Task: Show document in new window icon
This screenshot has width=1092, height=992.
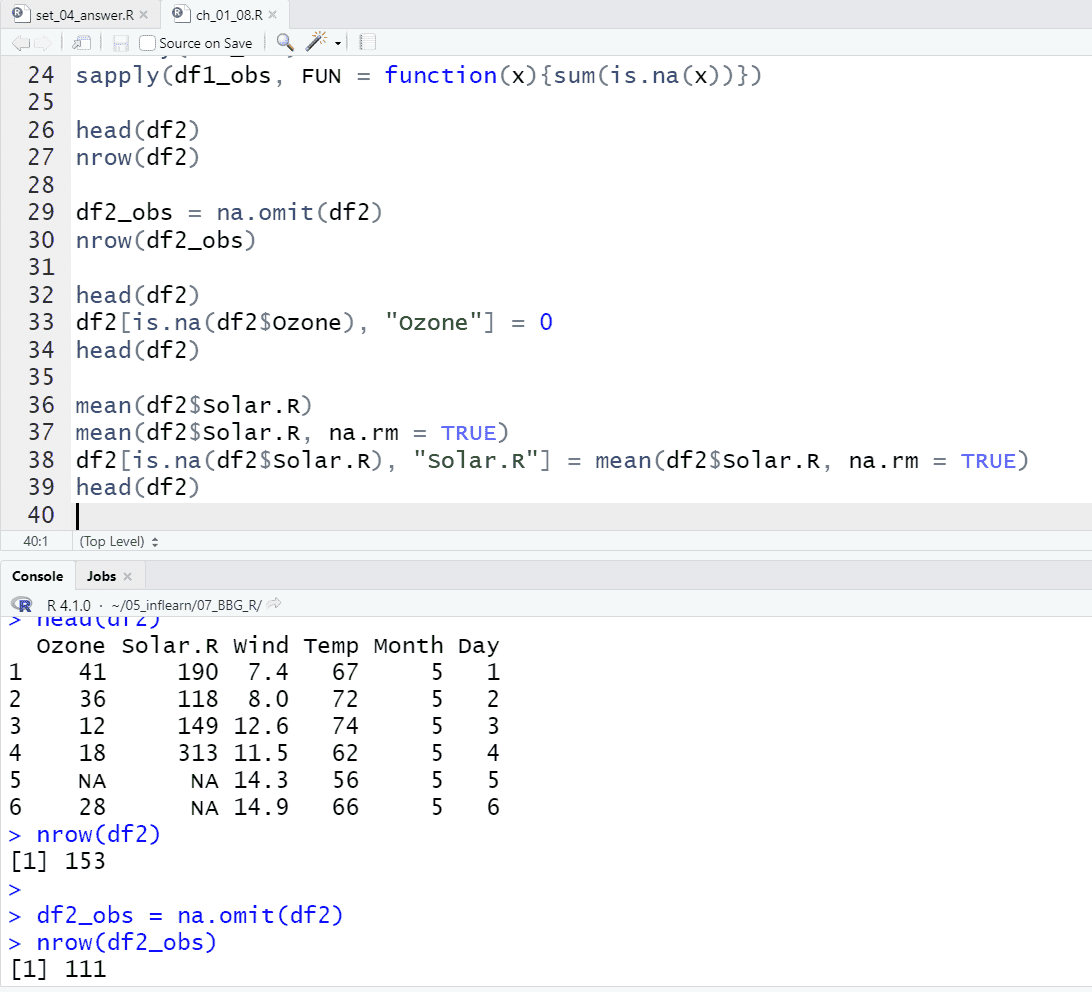Action: point(81,43)
